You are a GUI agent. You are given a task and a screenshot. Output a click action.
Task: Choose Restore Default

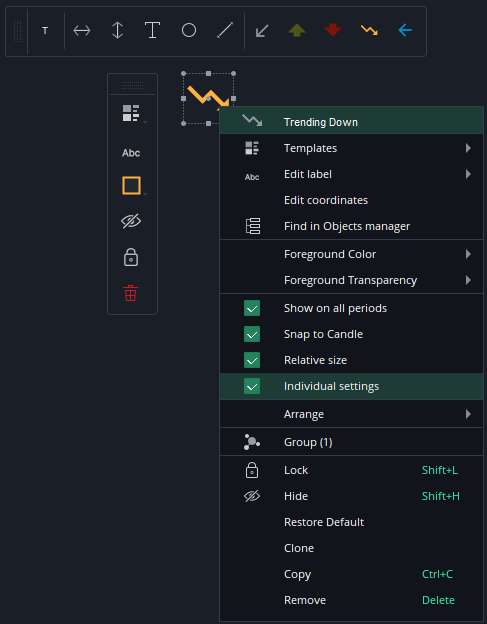point(351,522)
